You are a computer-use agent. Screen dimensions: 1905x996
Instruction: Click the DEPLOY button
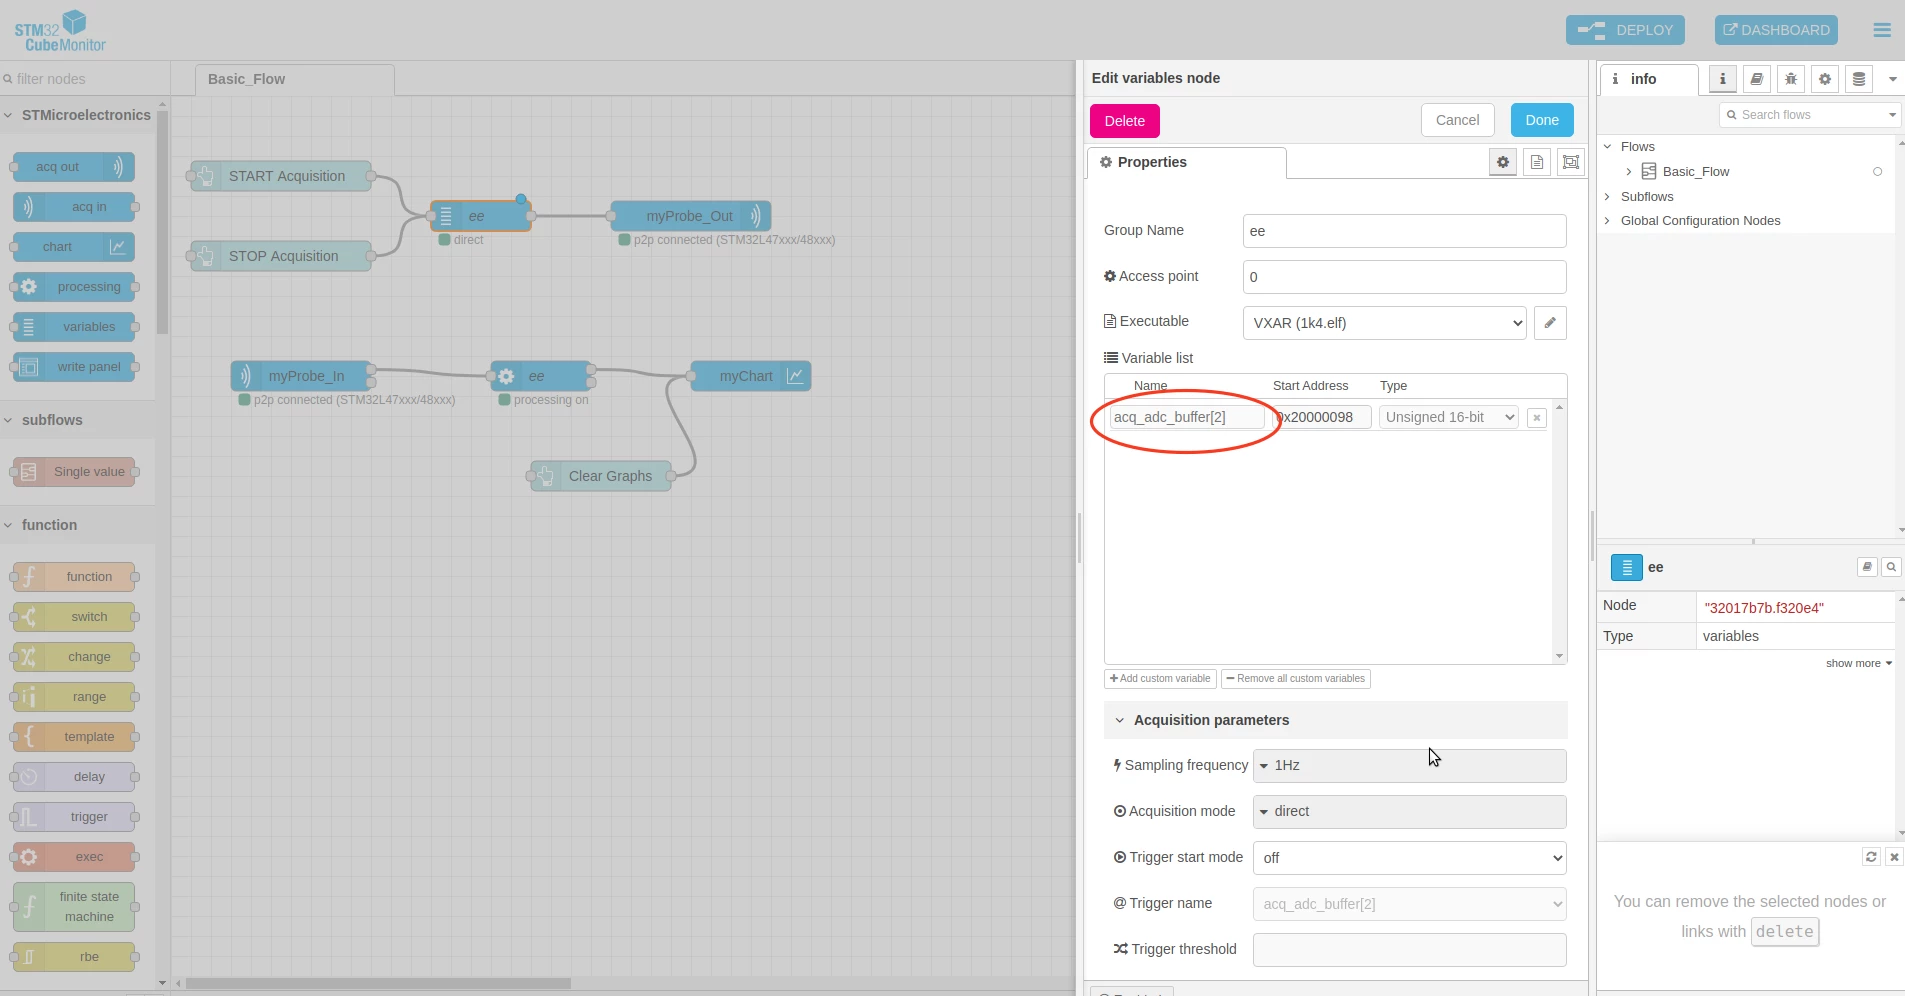click(1625, 30)
